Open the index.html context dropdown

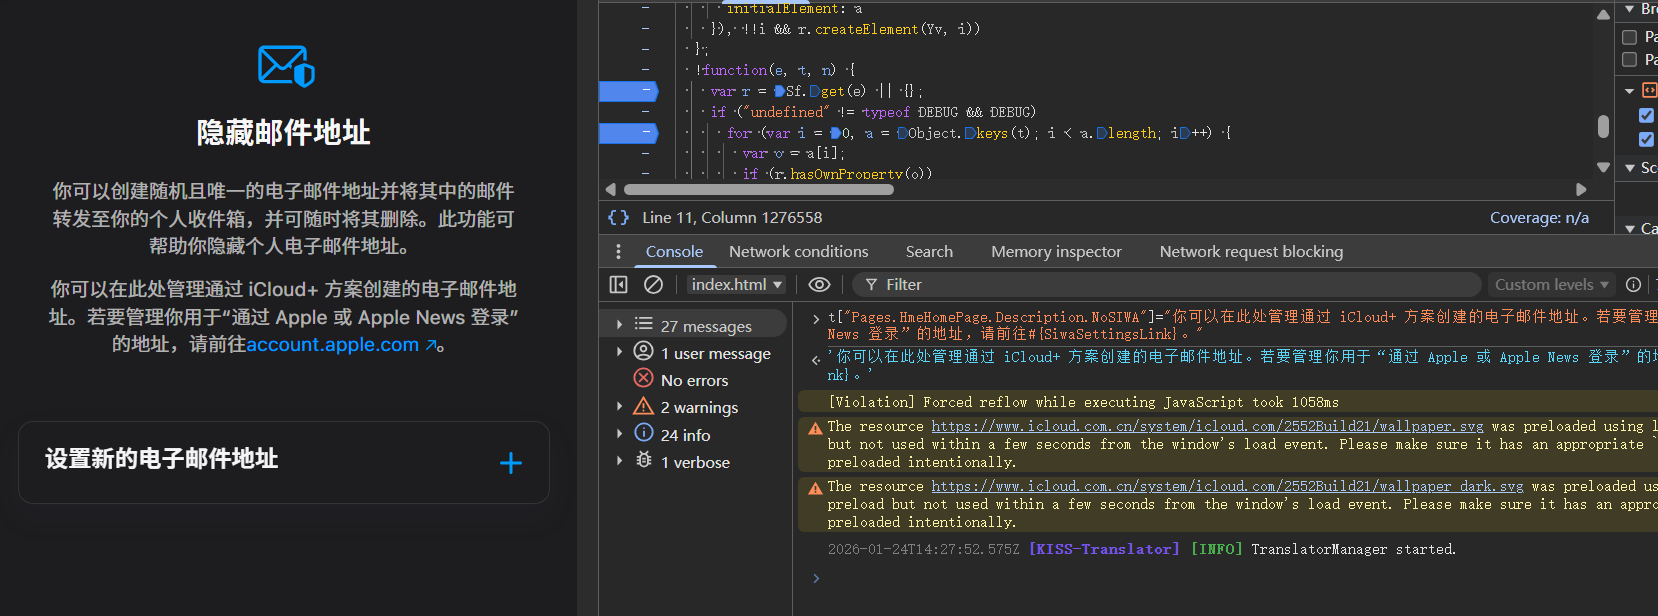click(736, 285)
